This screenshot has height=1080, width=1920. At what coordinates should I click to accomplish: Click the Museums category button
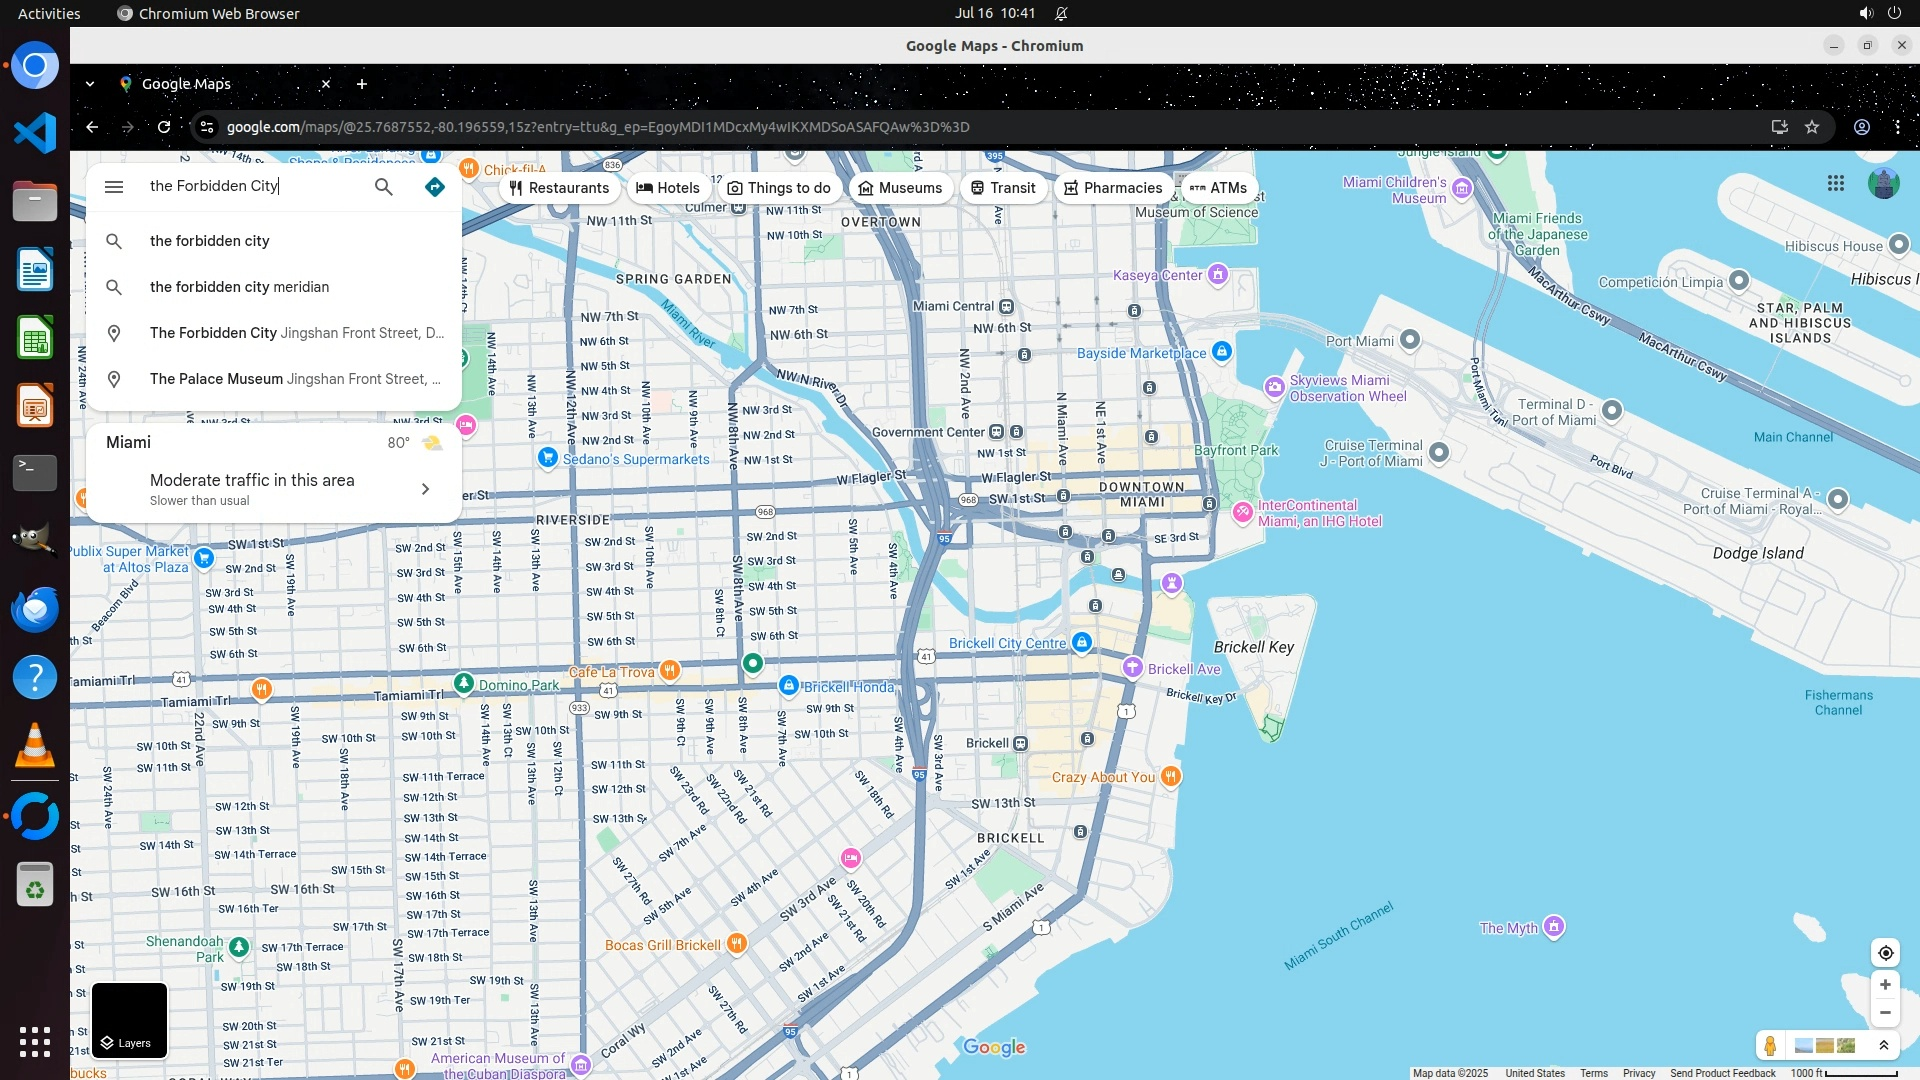pyautogui.click(x=900, y=188)
